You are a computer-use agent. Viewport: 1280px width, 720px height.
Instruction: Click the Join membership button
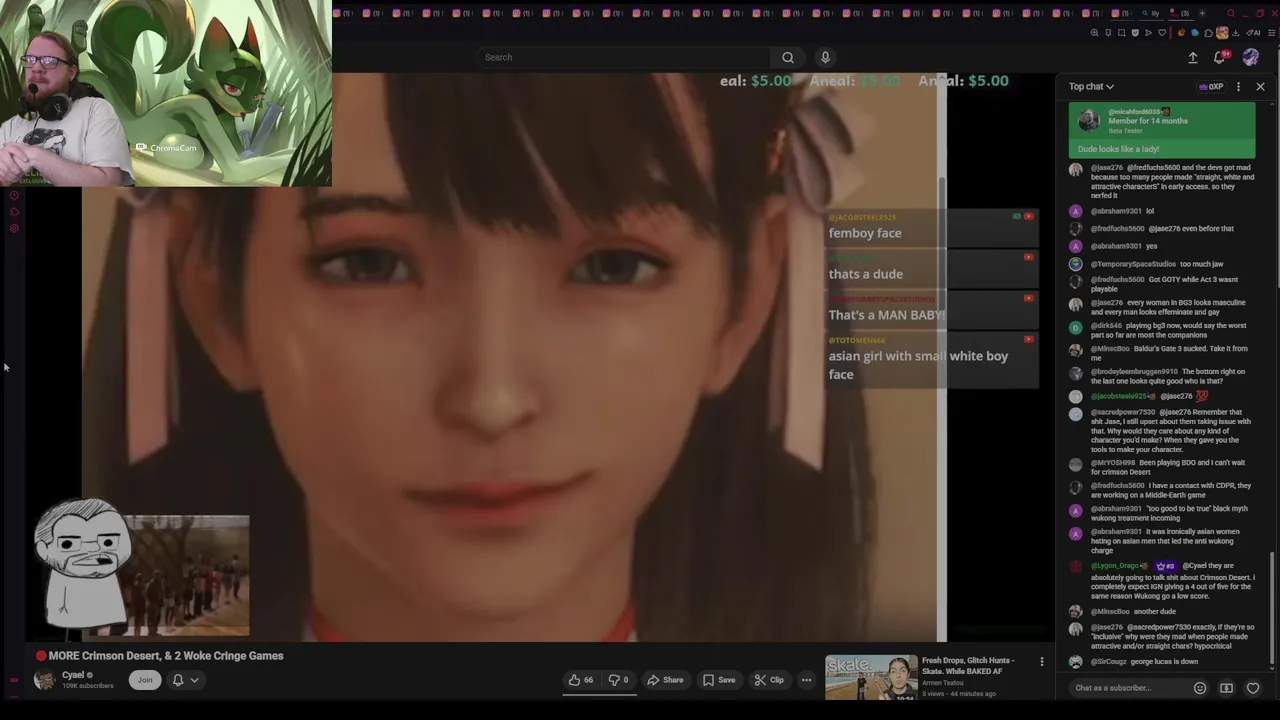[x=145, y=680]
